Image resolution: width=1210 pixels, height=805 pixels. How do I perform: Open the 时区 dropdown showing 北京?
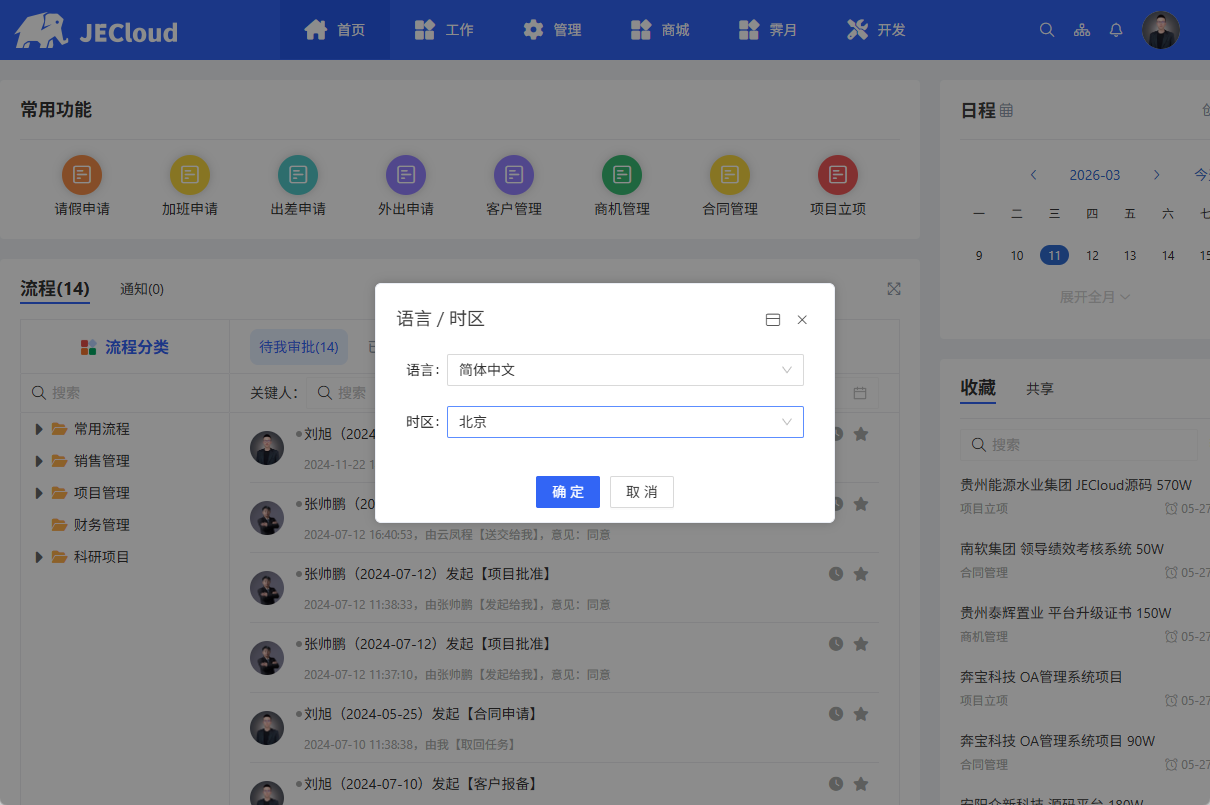[625, 422]
